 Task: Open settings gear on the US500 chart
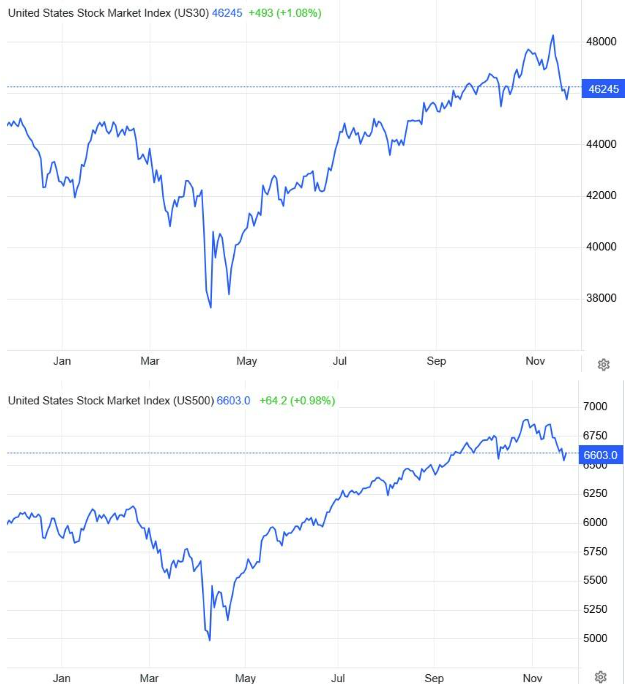click(x=603, y=677)
